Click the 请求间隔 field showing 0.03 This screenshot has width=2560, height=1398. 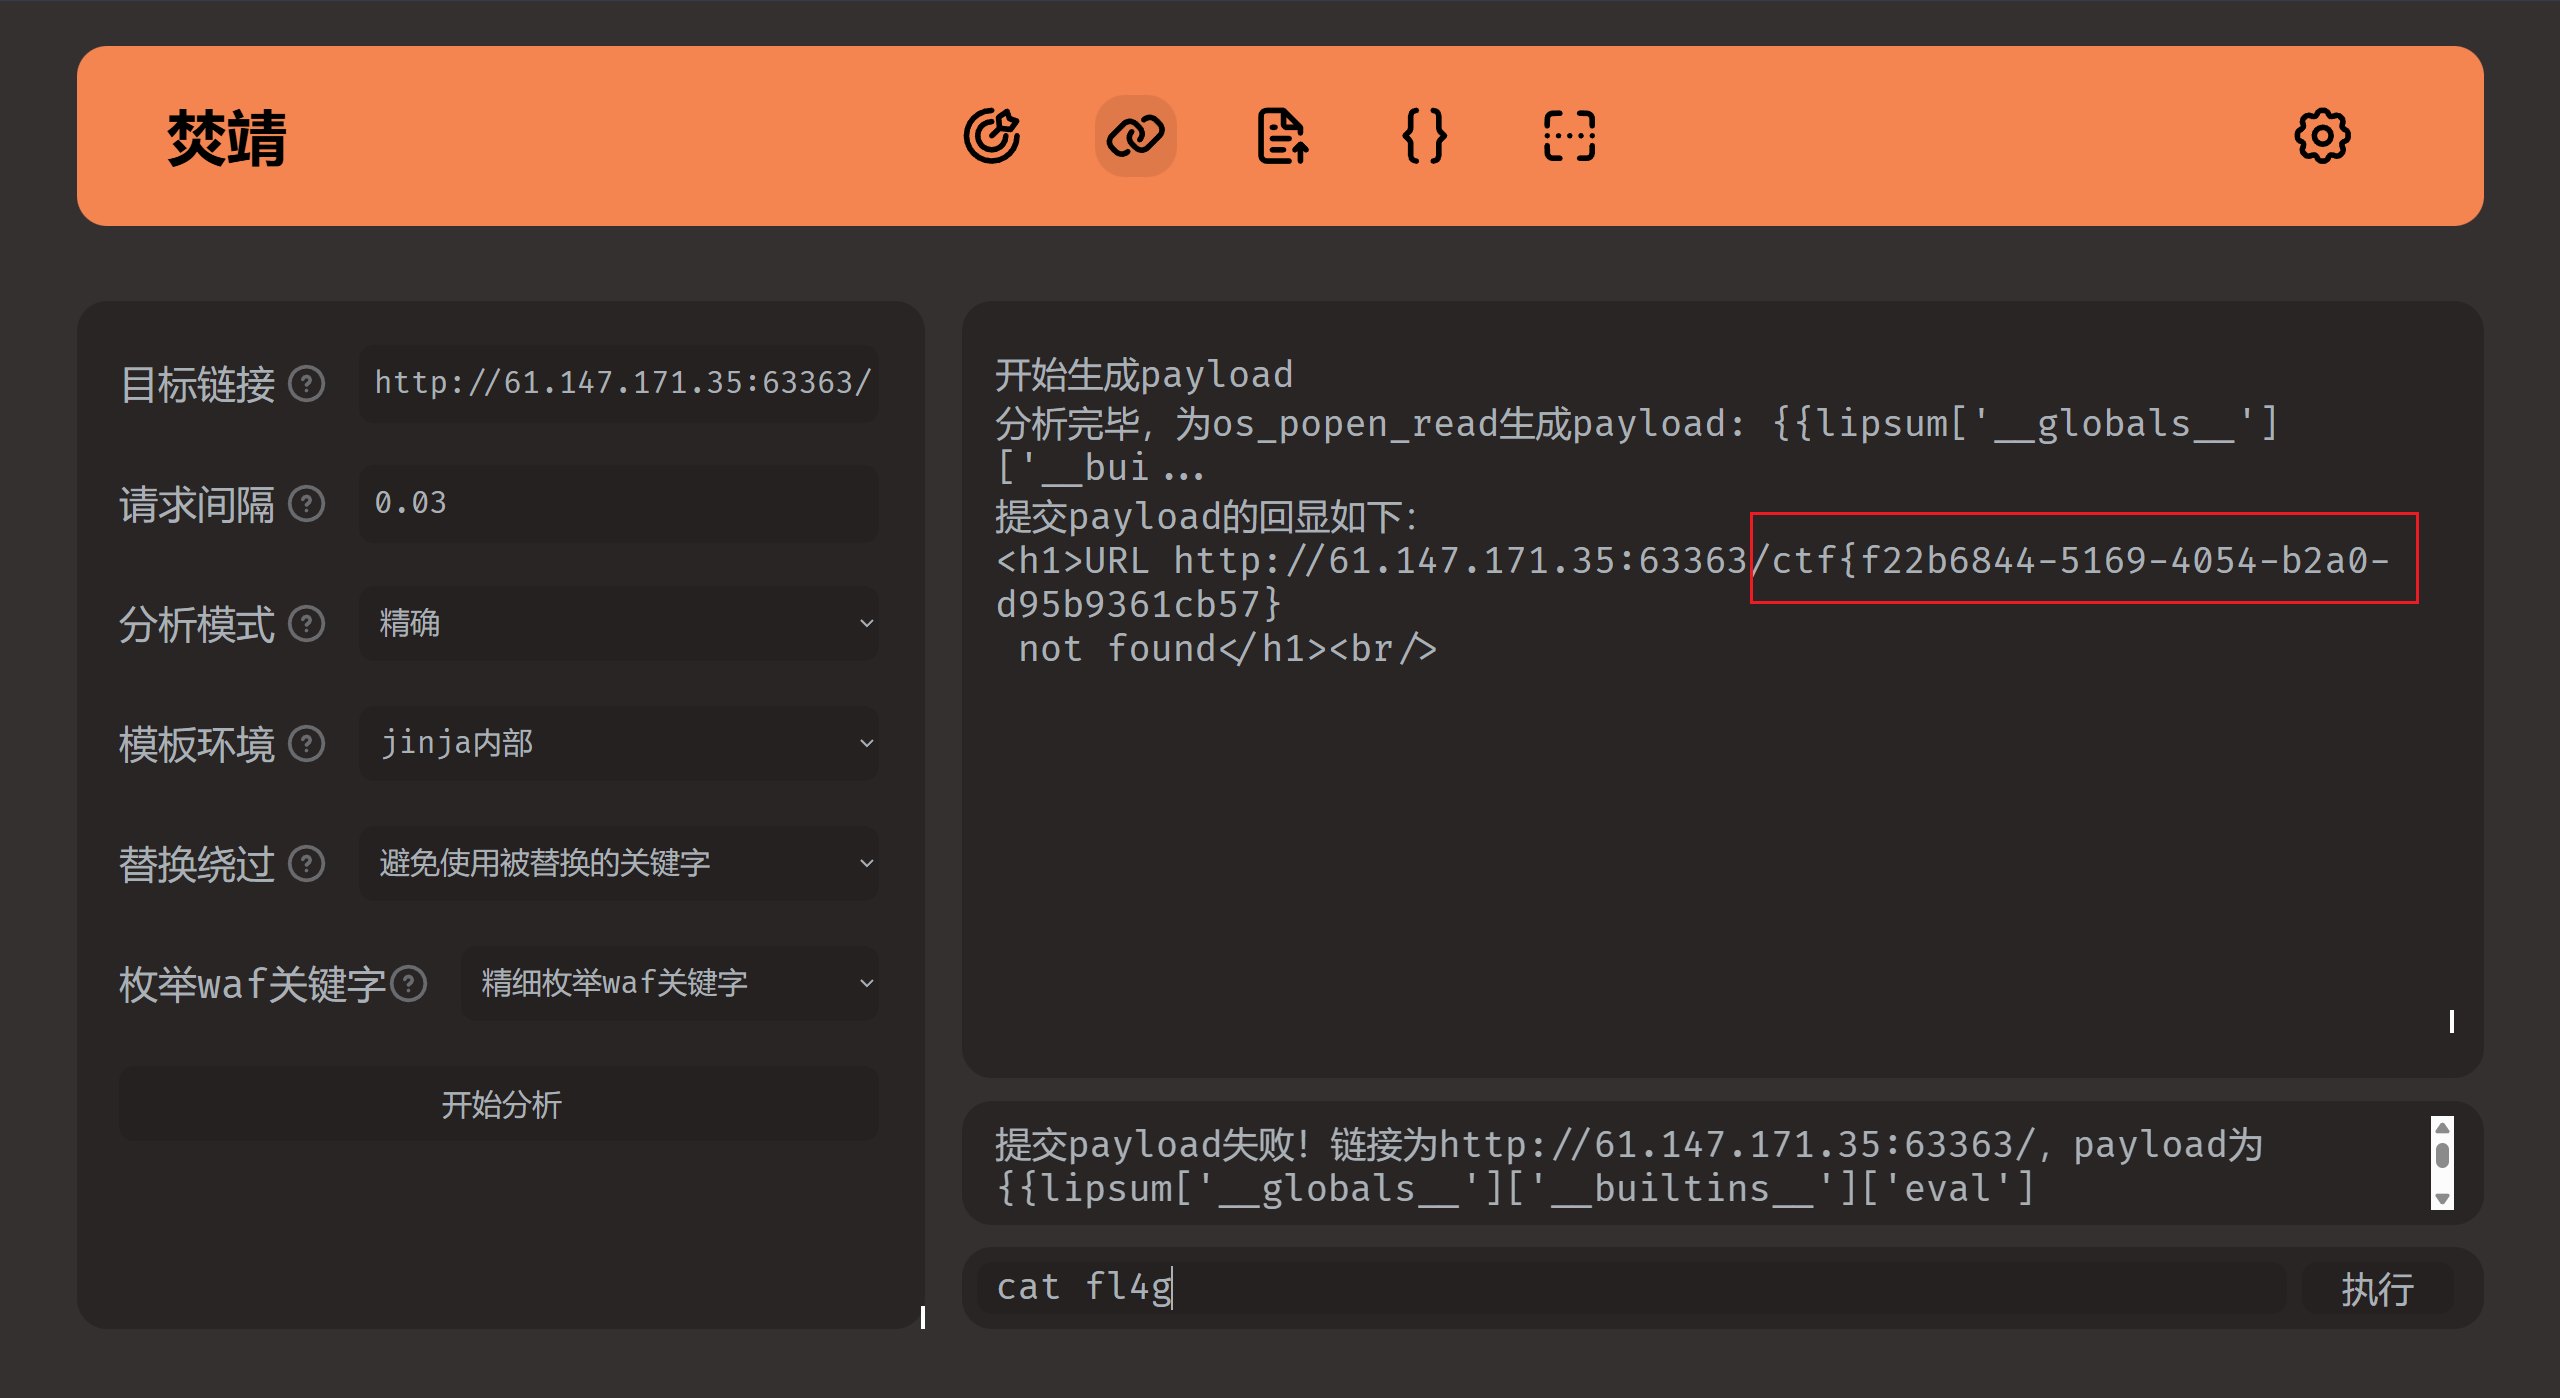pos(618,503)
